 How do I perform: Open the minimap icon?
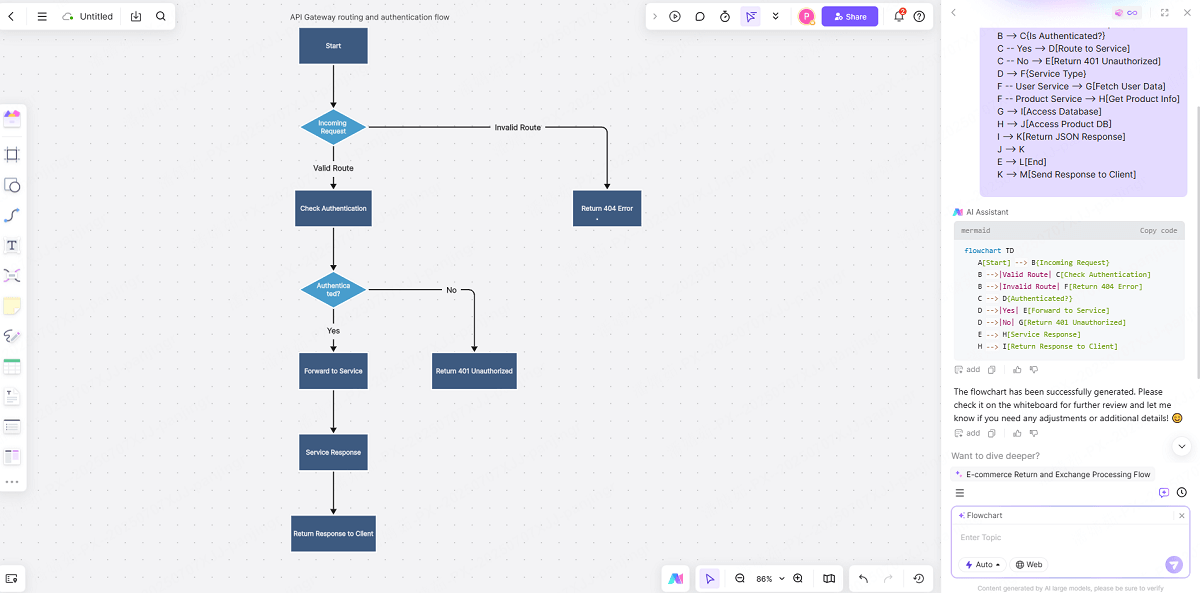tap(829, 578)
